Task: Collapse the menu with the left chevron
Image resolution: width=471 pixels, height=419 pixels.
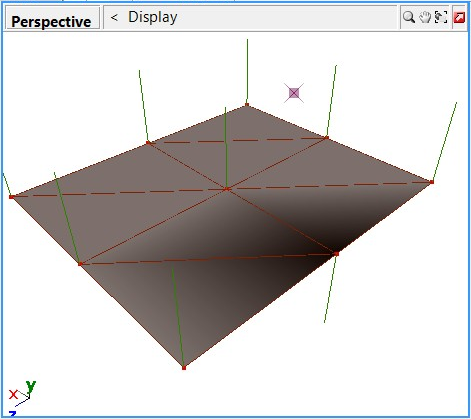Action: (114, 17)
